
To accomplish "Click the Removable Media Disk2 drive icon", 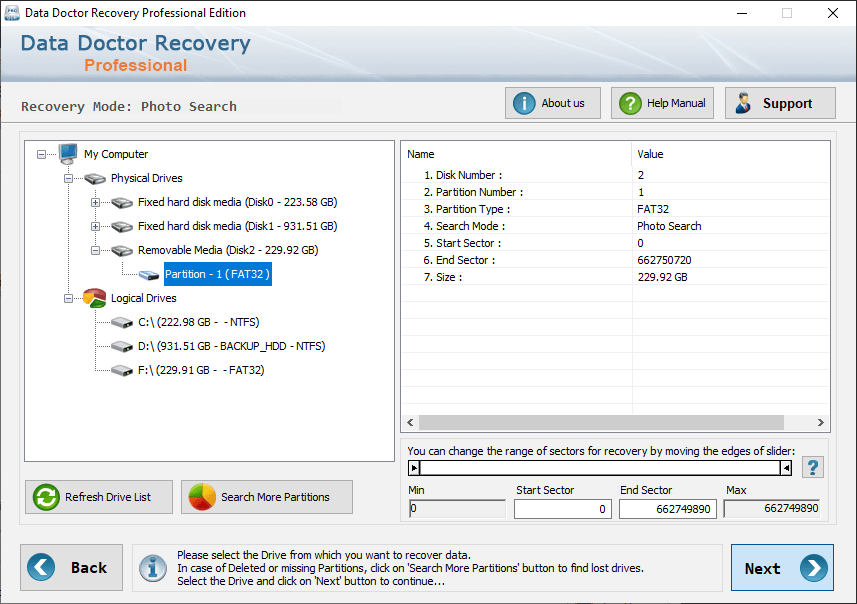I will click(122, 251).
